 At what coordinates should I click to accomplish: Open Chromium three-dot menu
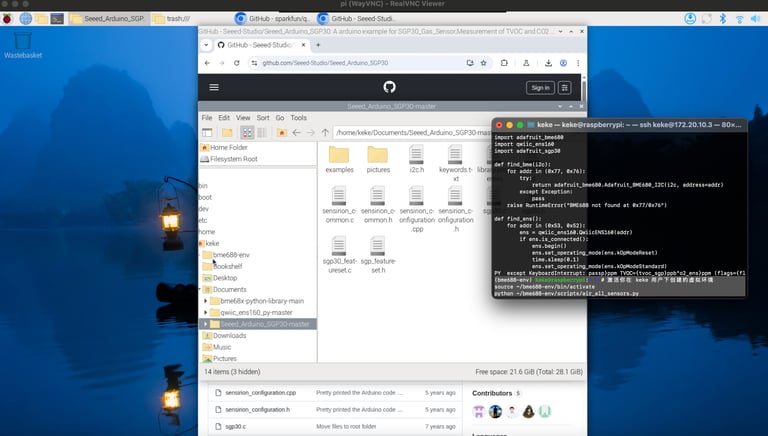pyautogui.click(x=578, y=63)
